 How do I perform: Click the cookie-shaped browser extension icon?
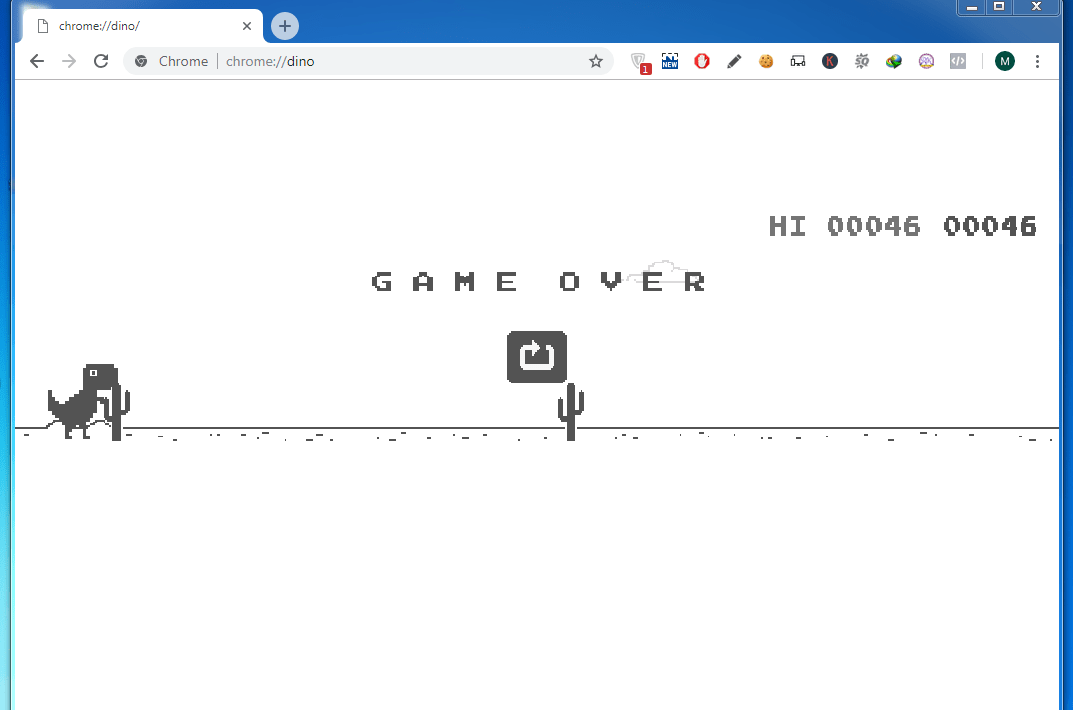tap(766, 61)
